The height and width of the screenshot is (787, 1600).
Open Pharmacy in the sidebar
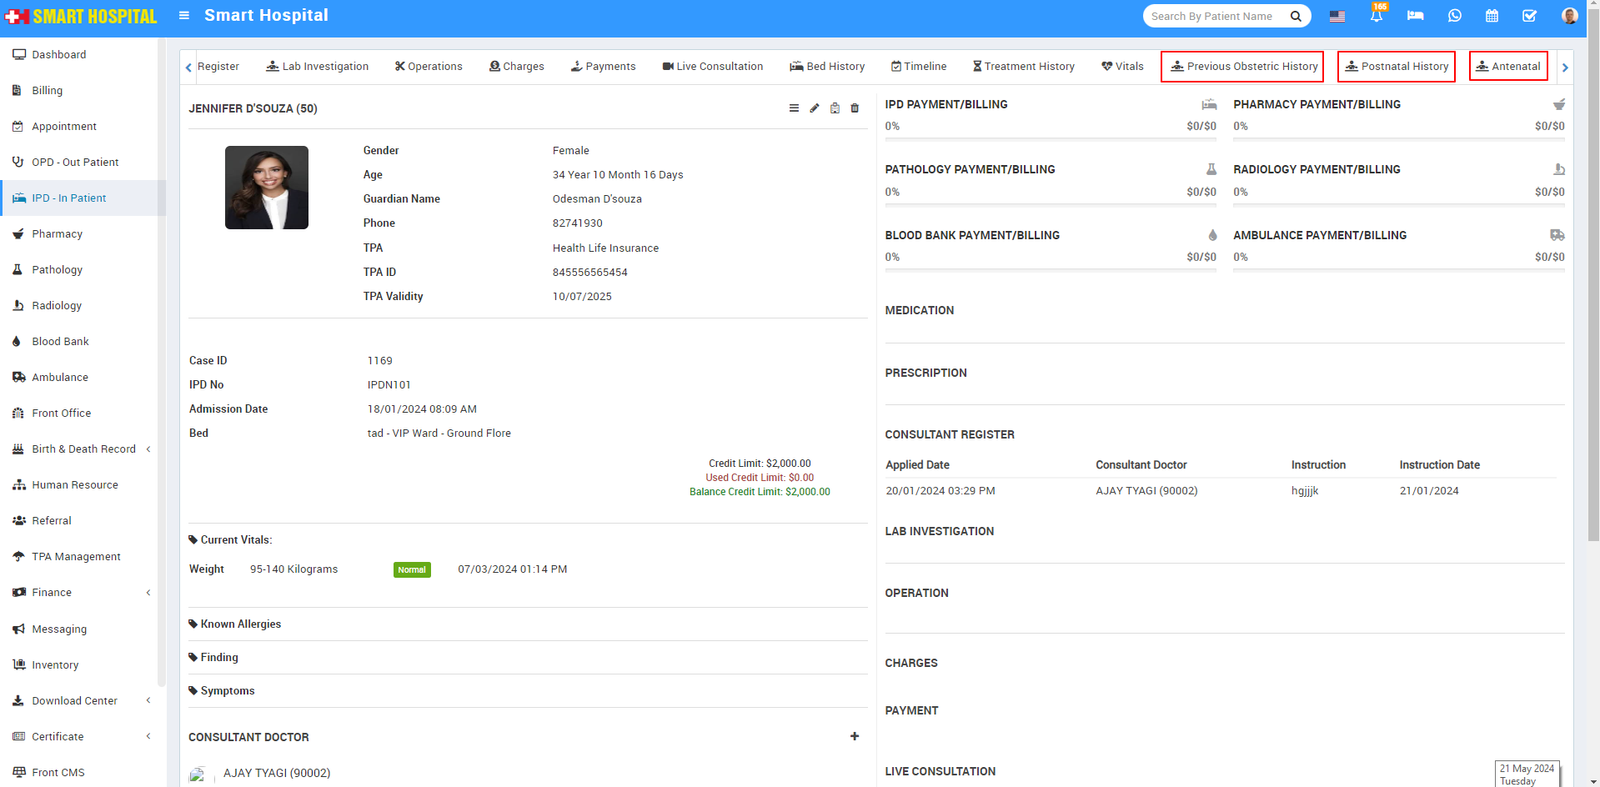point(57,234)
